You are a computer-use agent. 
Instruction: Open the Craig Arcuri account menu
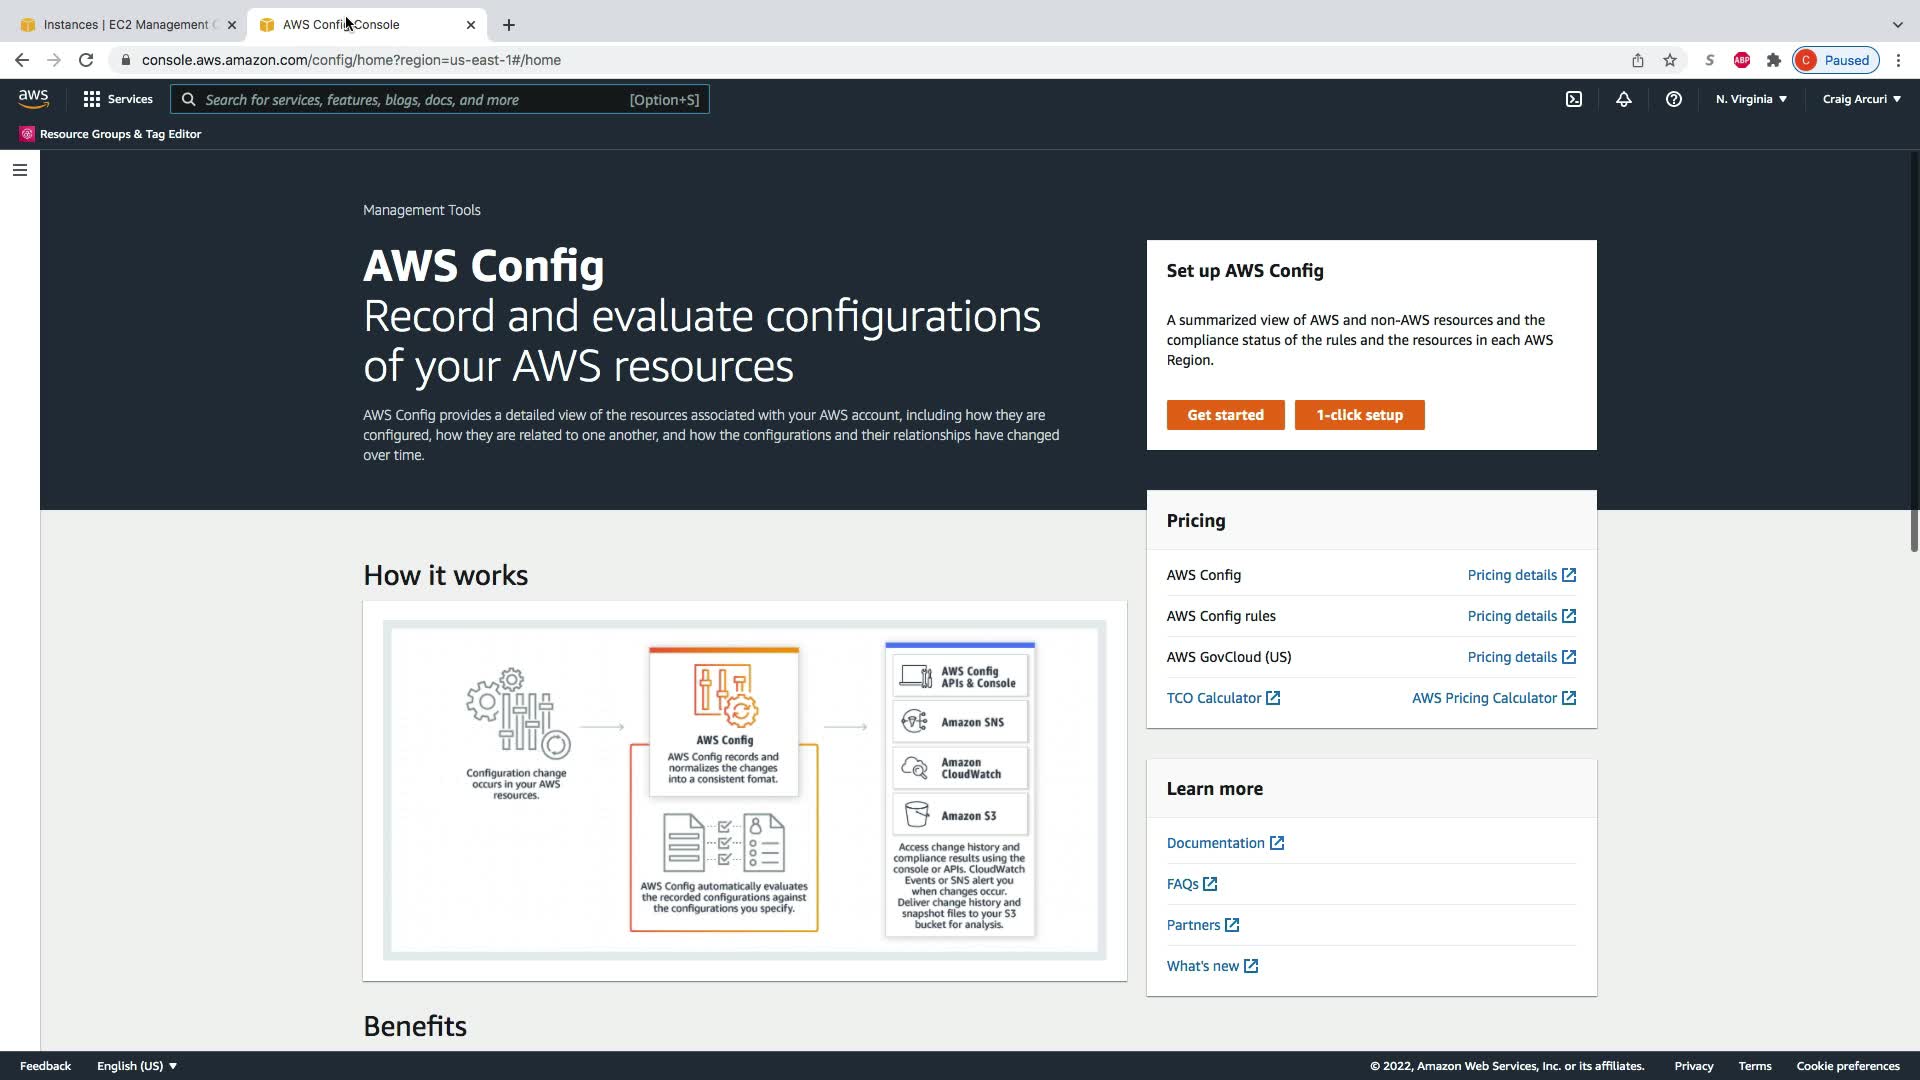coord(1860,99)
